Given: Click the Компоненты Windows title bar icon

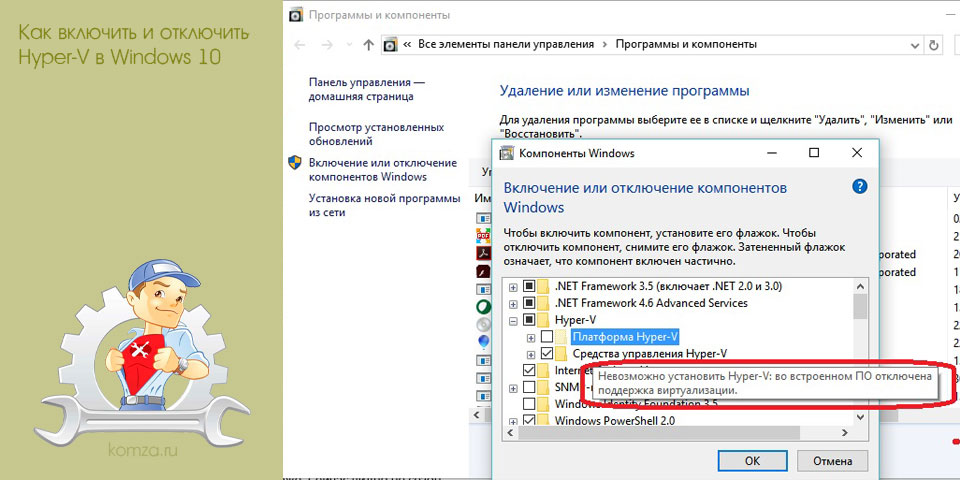Looking at the screenshot, I should click(x=506, y=153).
